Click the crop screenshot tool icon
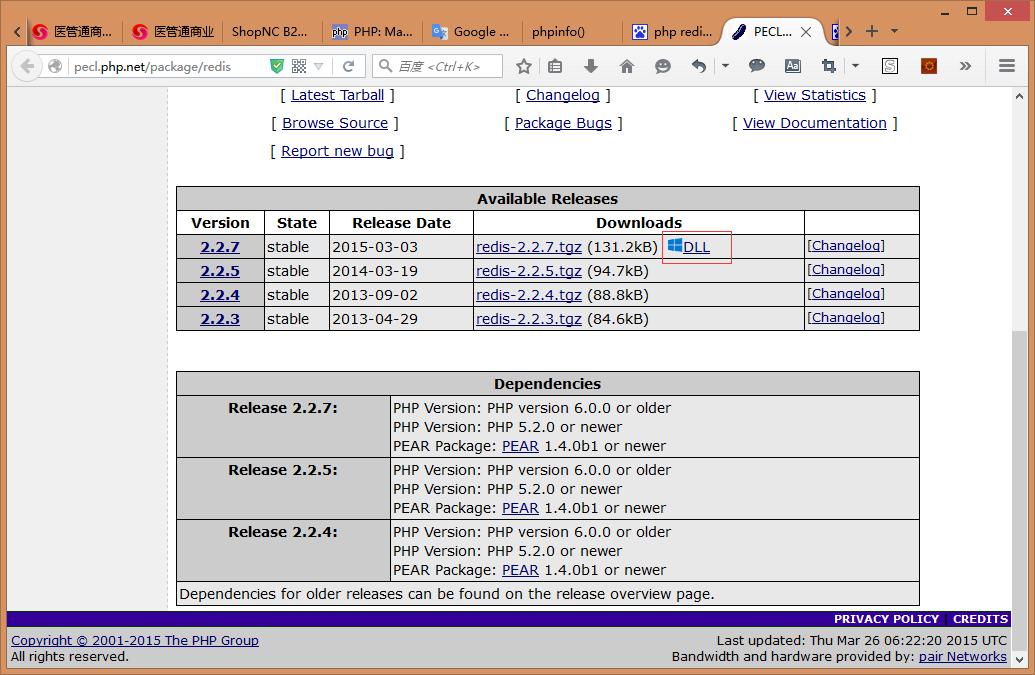Viewport: 1035px width, 675px height. [828, 66]
